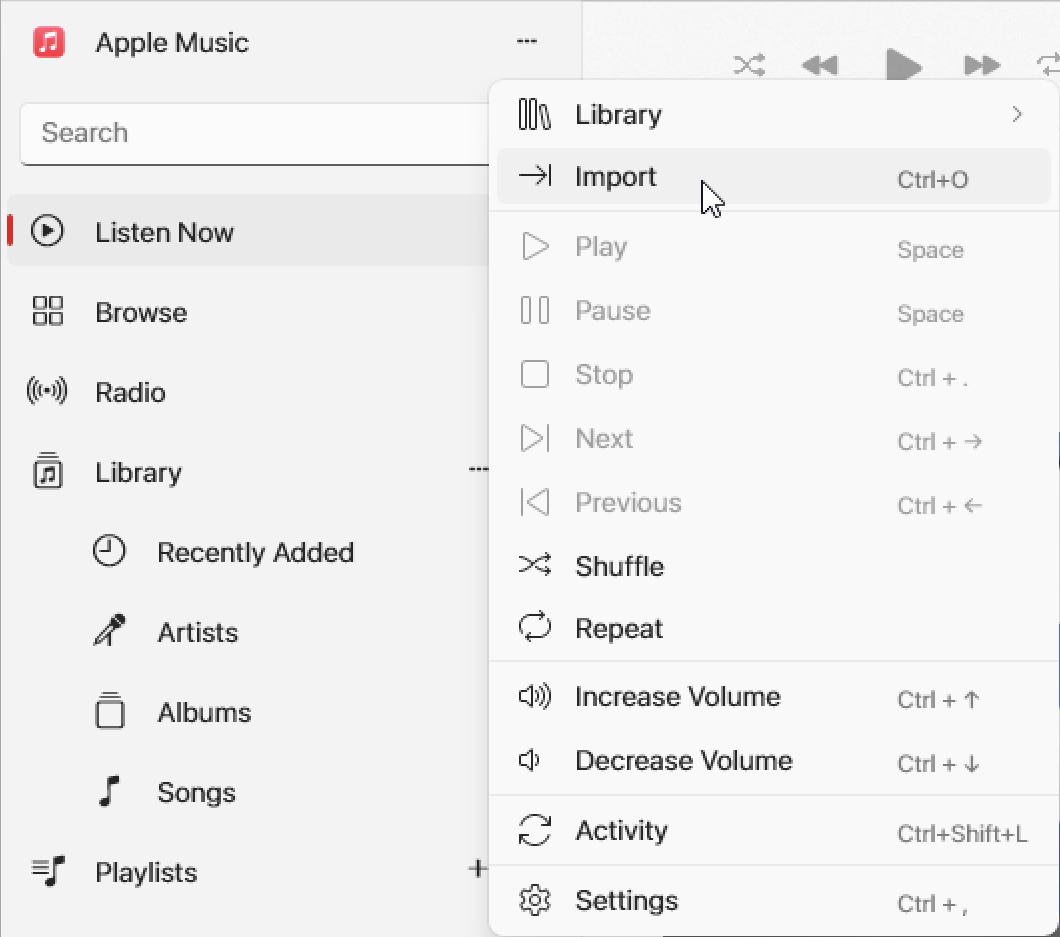Open the three-dot menu beside Apple Music
This screenshot has height=937, width=1060.
click(x=527, y=41)
